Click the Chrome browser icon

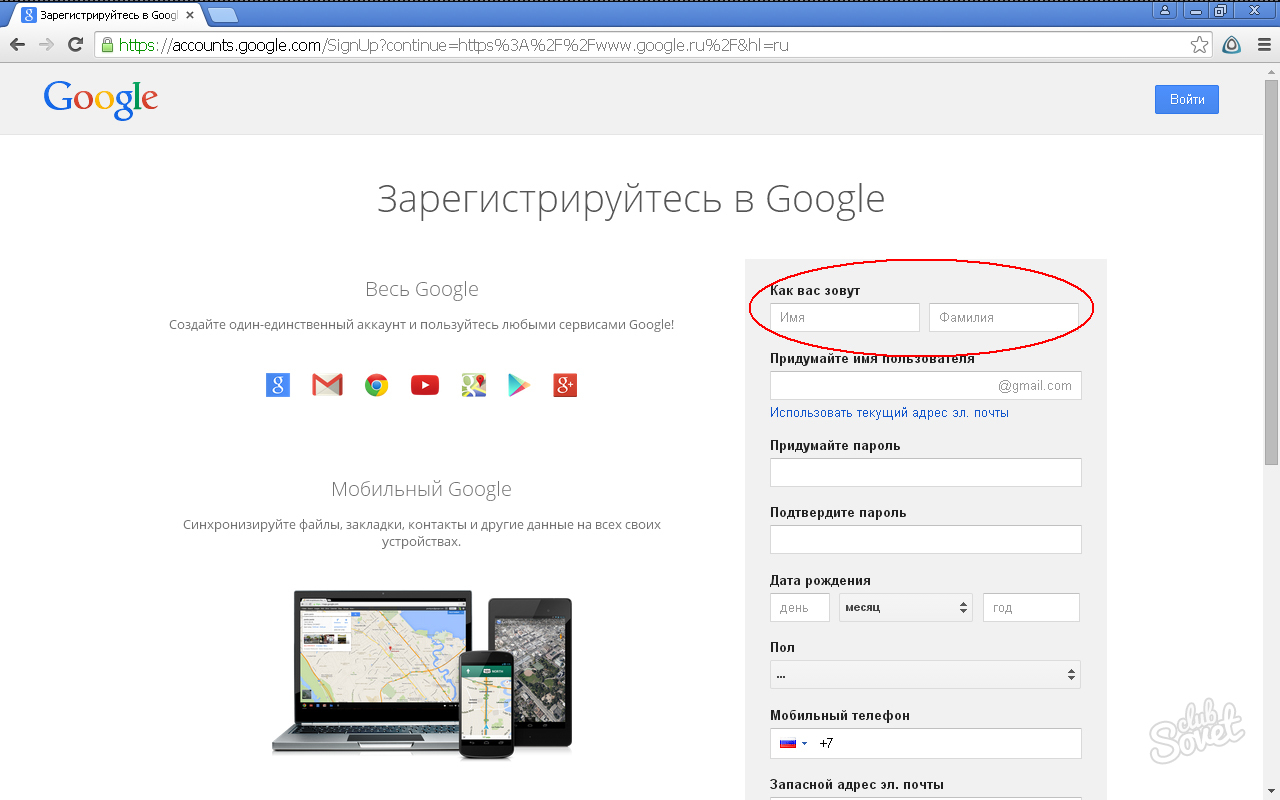coord(376,385)
